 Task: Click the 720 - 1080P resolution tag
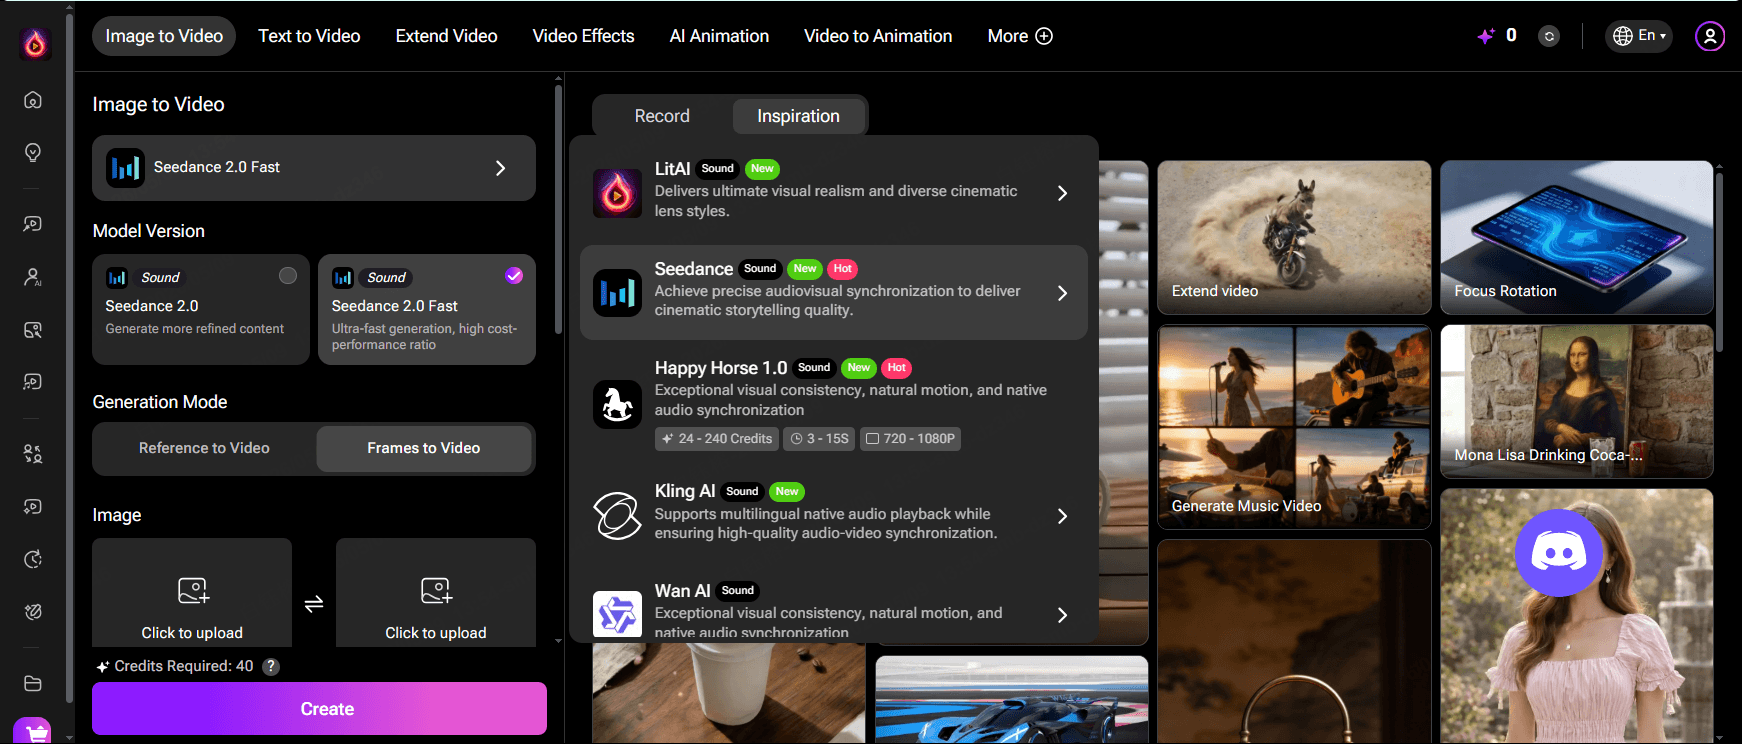pos(910,439)
